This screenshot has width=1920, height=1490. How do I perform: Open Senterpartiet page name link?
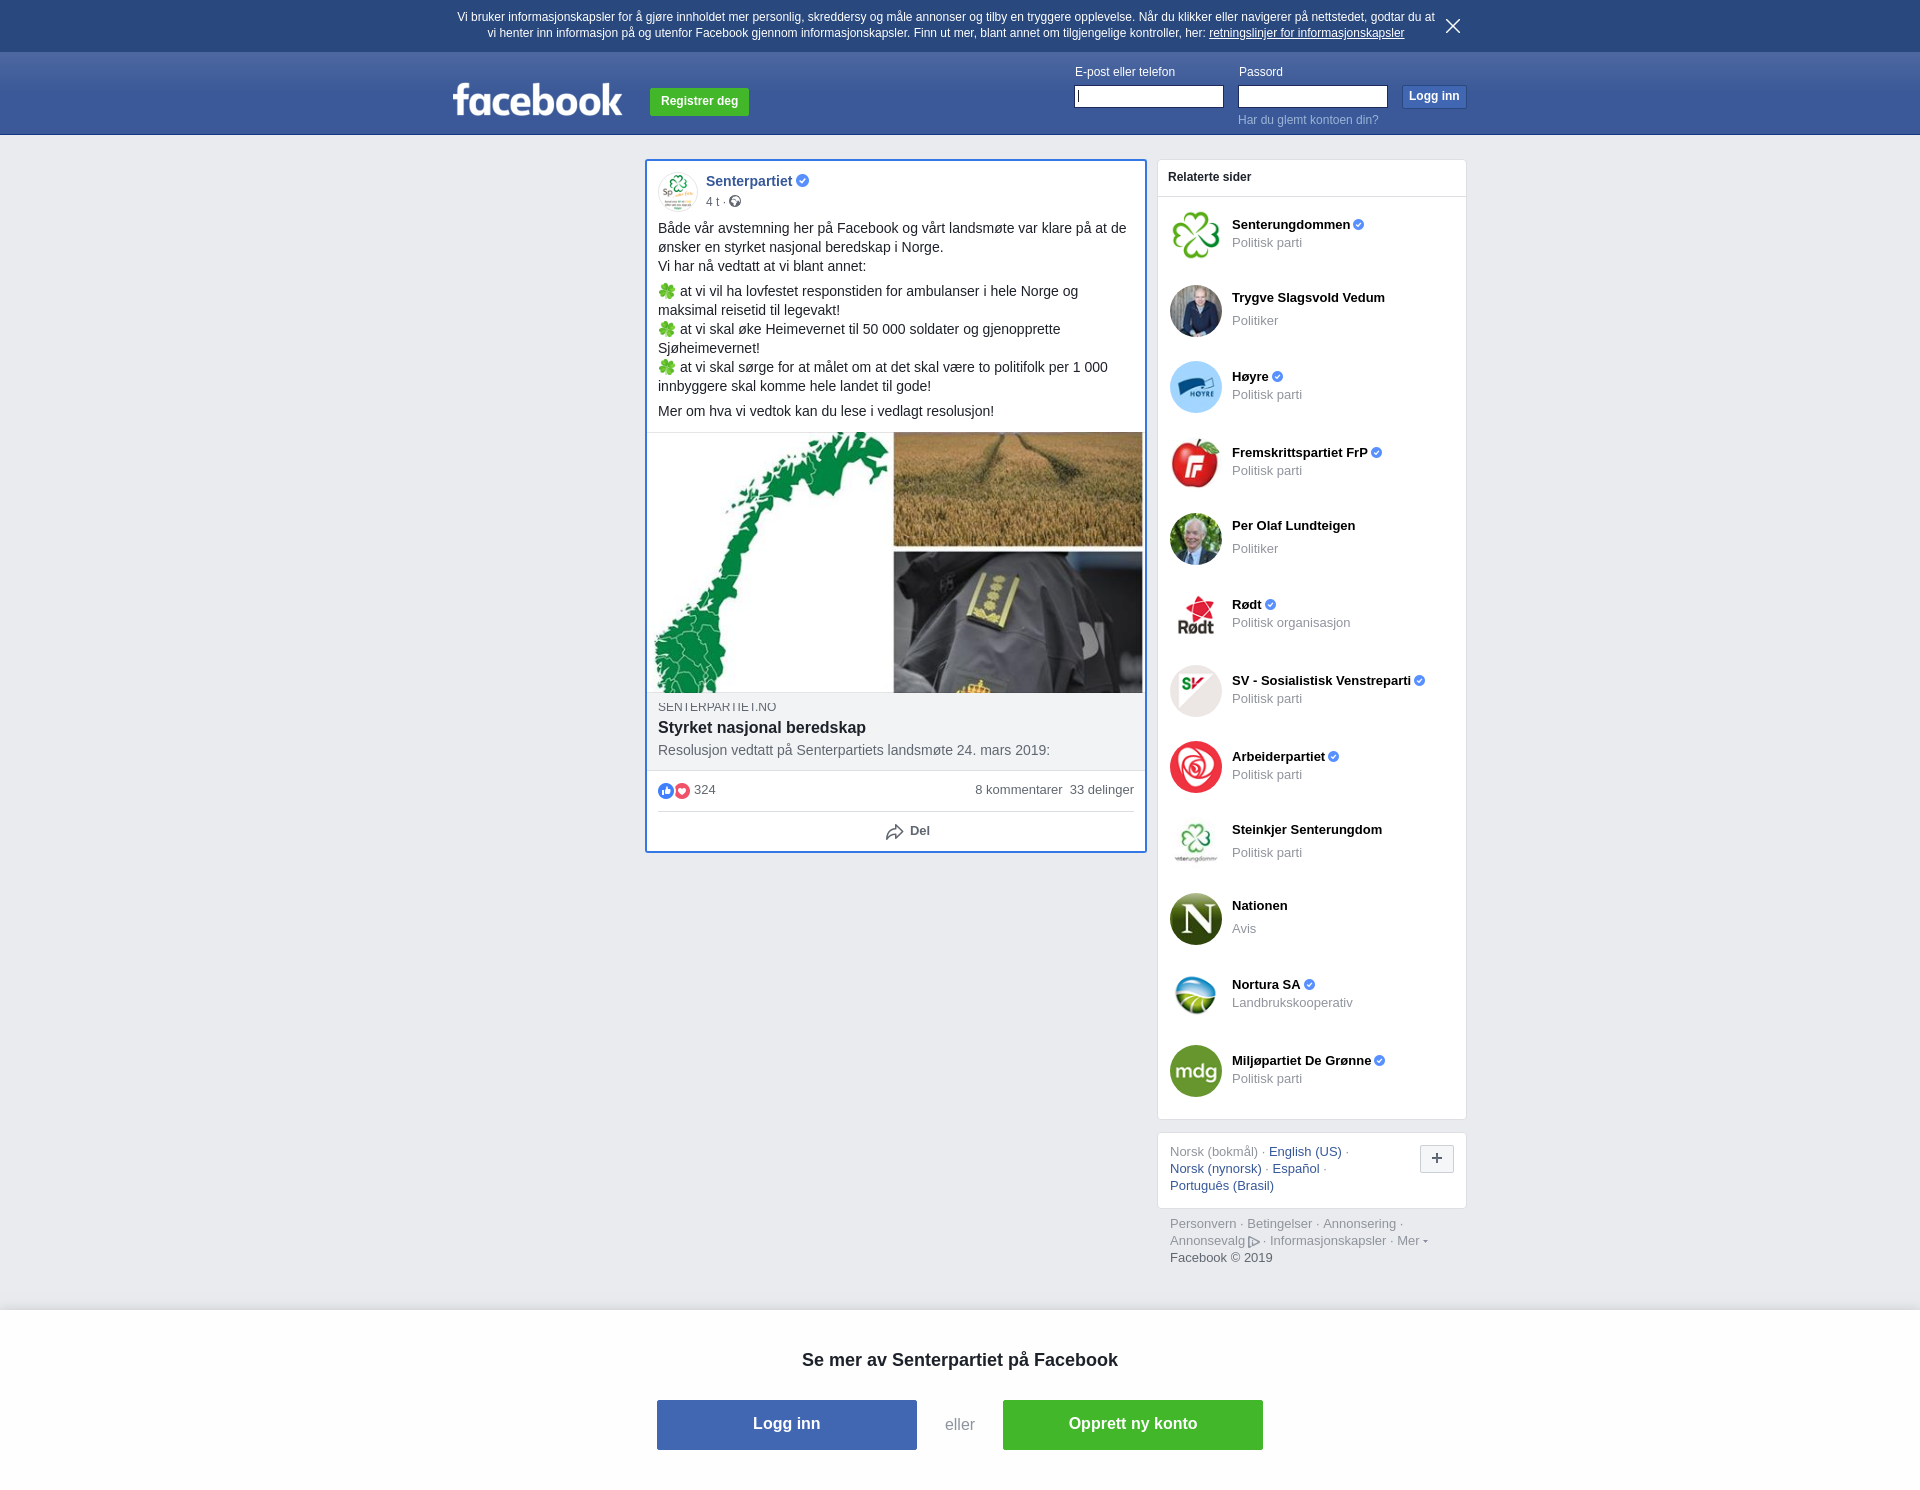click(x=749, y=181)
